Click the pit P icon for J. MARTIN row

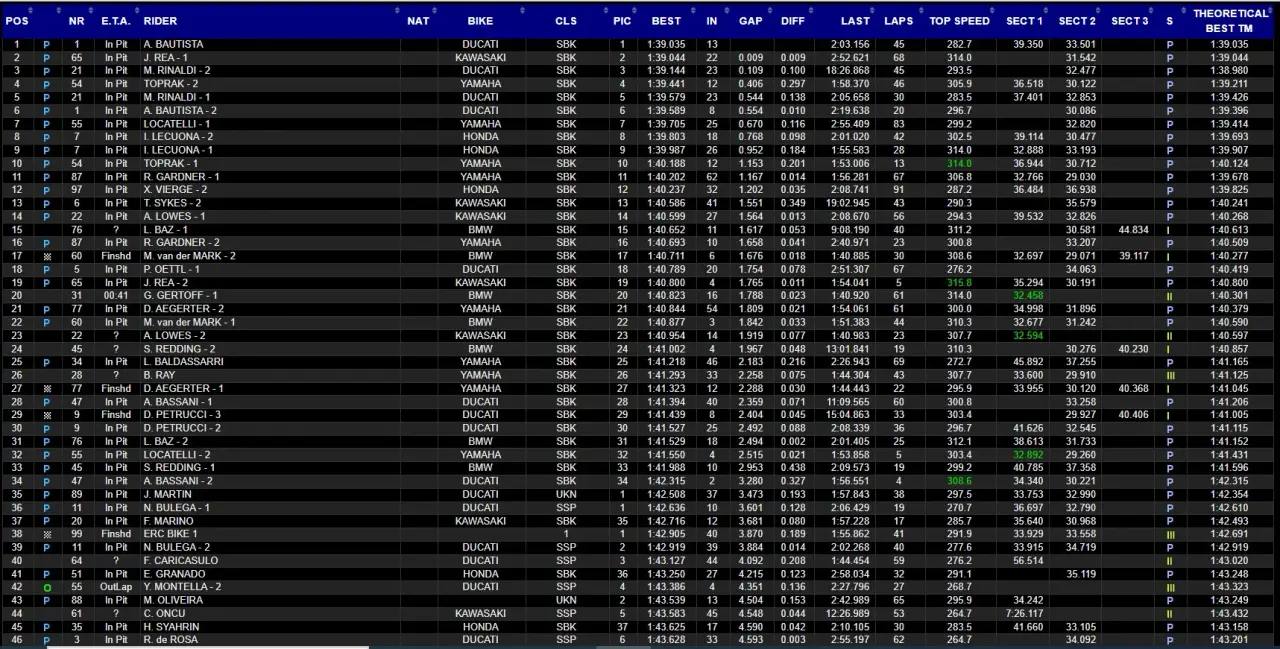point(46,494)
